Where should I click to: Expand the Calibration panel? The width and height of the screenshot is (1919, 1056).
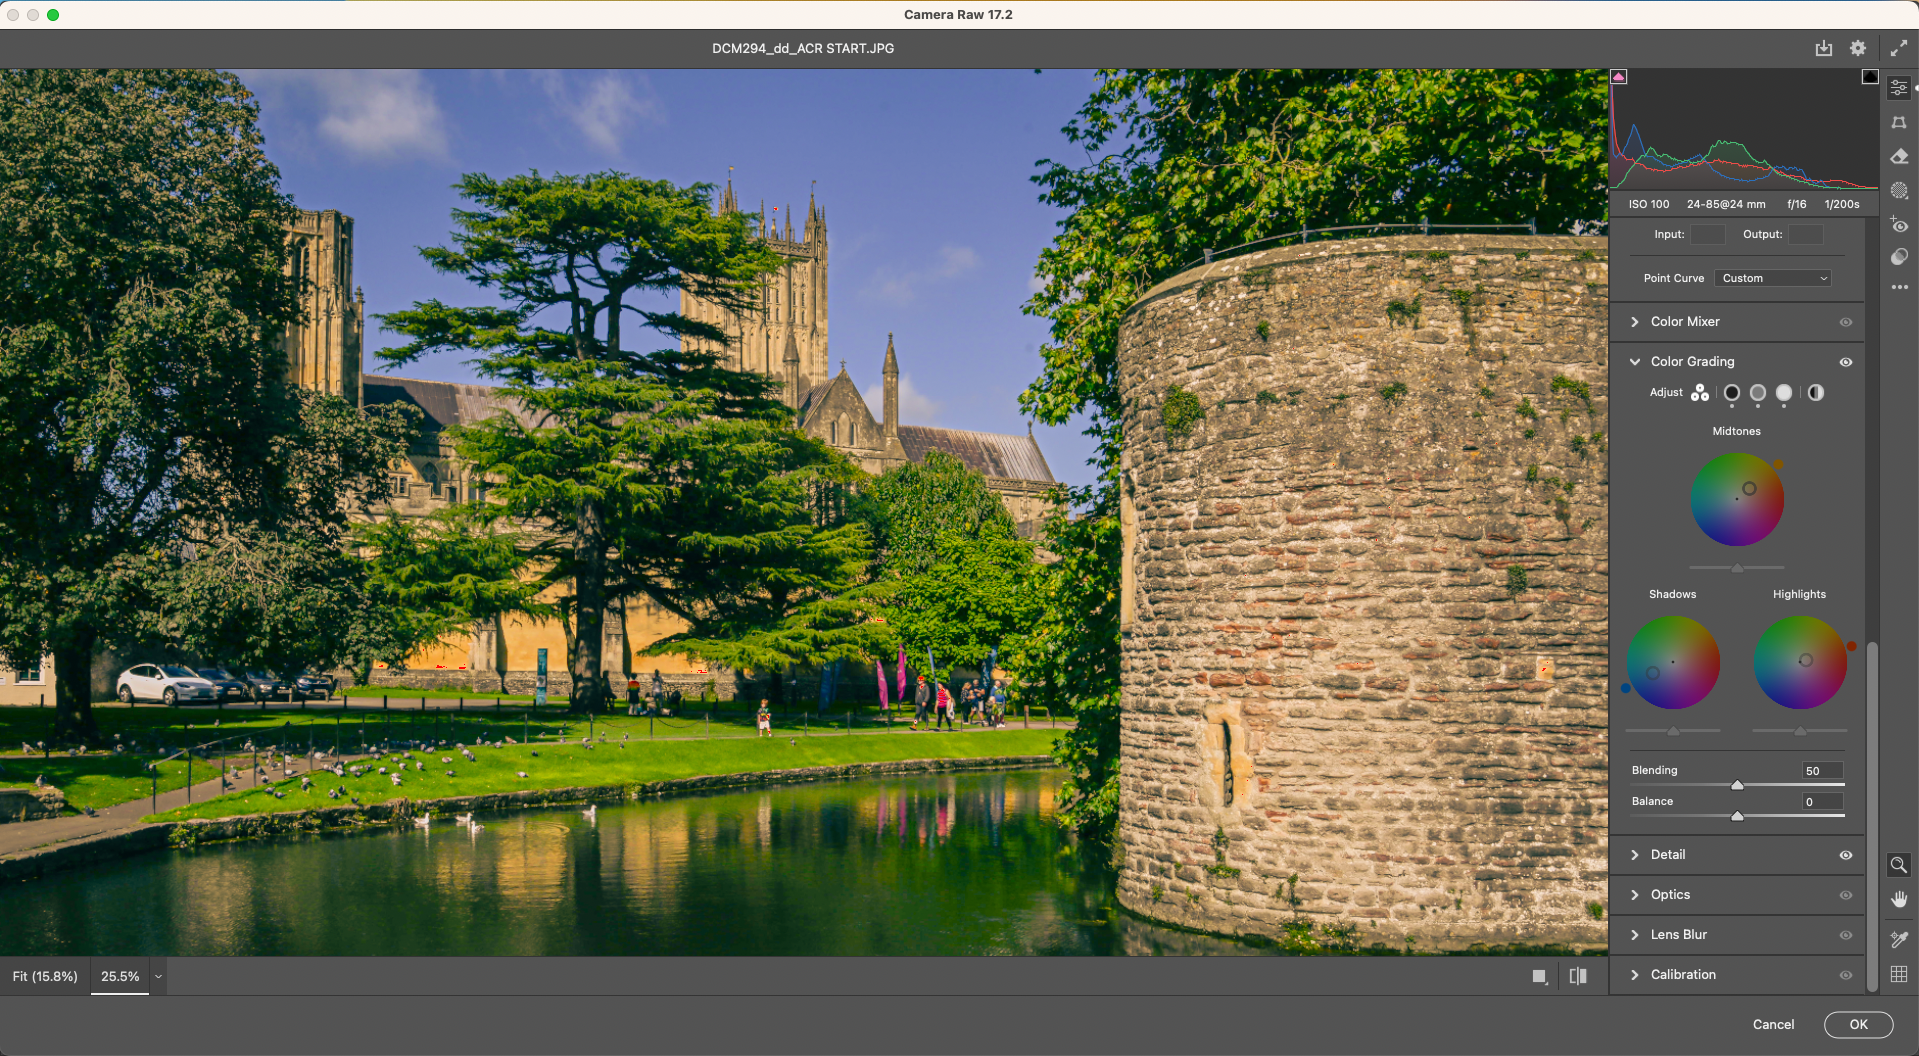click(1635, 975)
